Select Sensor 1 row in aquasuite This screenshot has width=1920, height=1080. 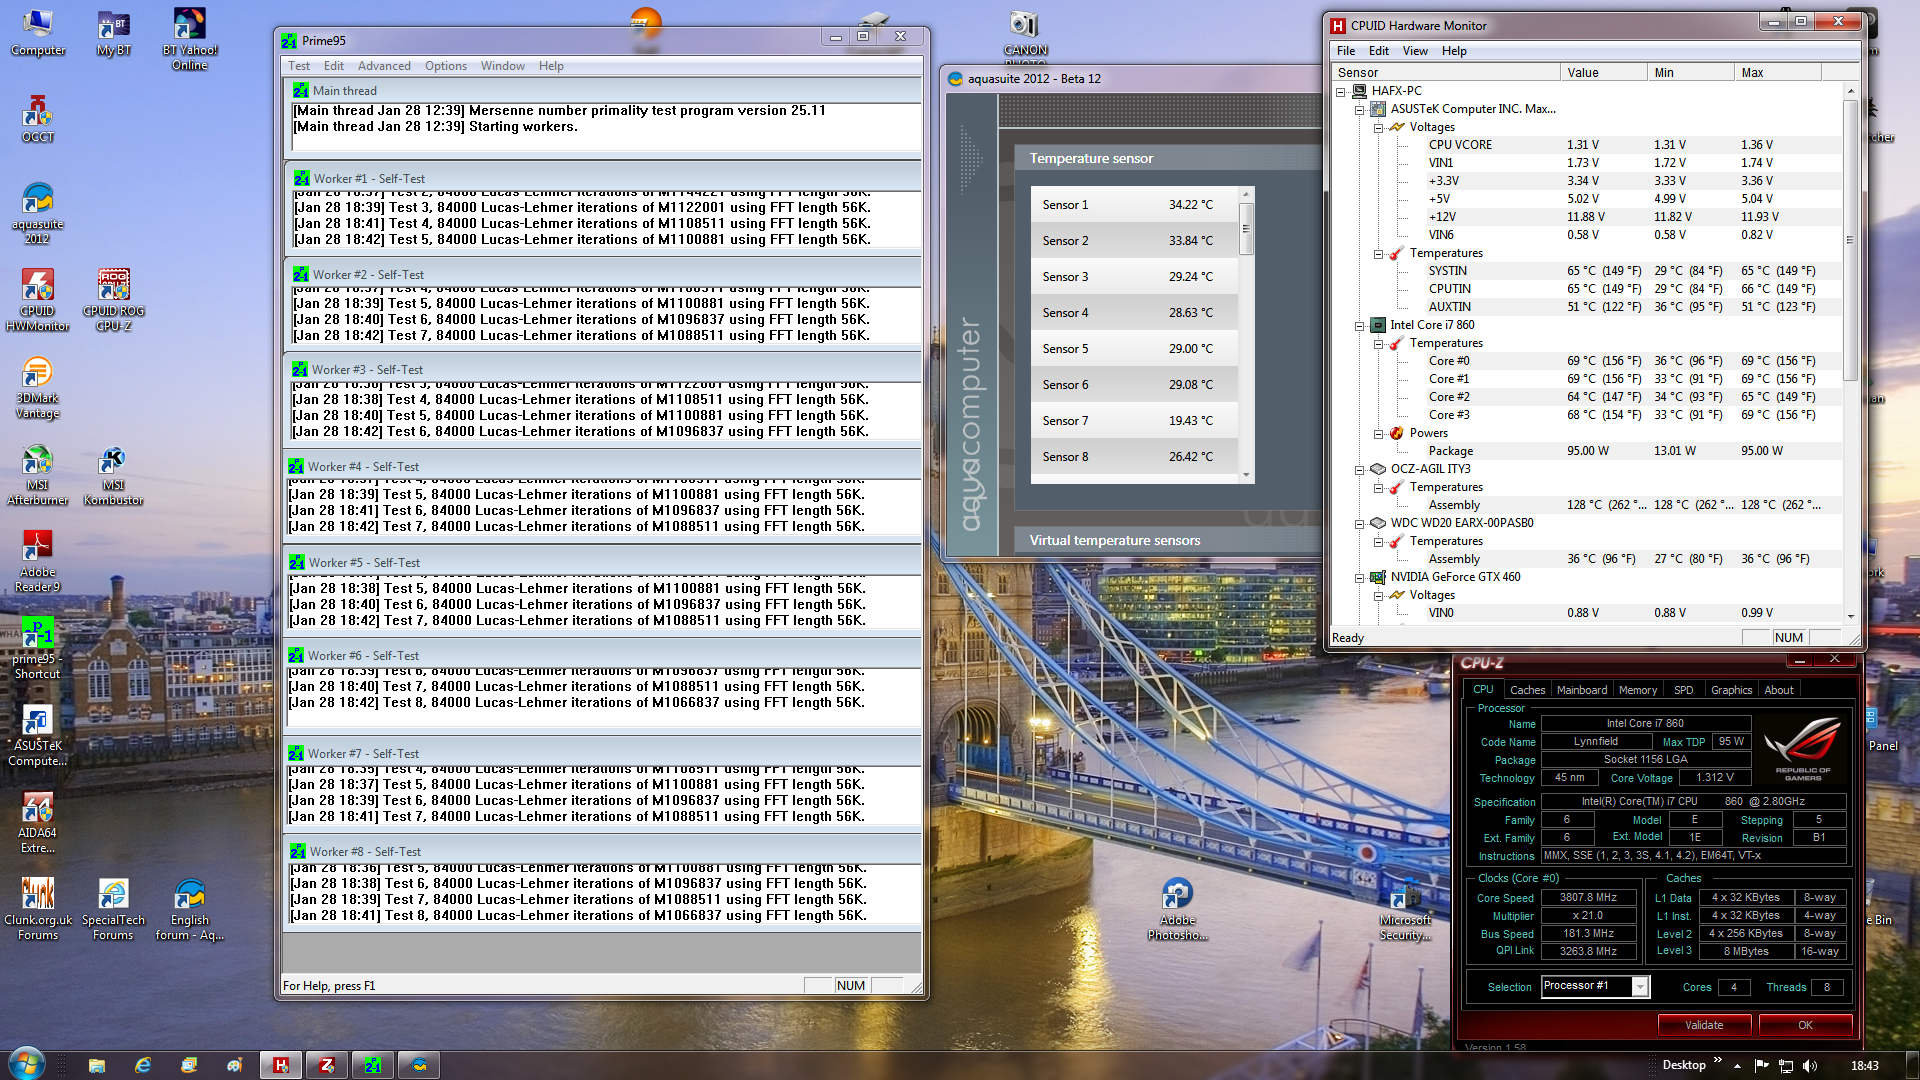click(1134, 205)
